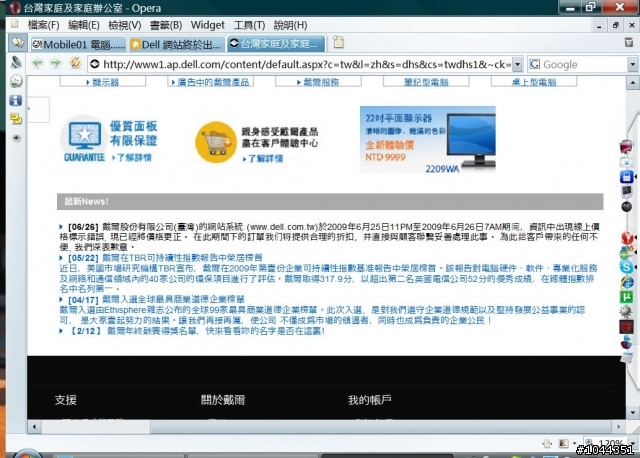
Task: Reload the page with the orange refresh icon
Action: click(75, 62)
